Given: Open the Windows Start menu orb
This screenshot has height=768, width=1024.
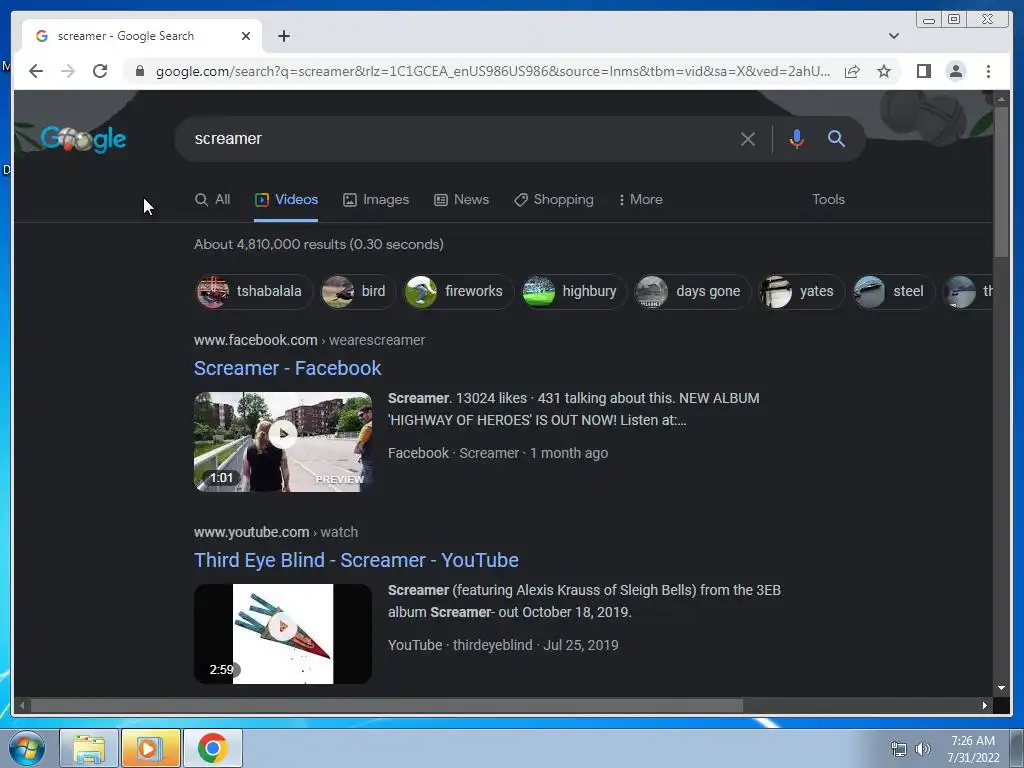Looking at the screenshot, I should pyautogui.click(x=27, y=748).
